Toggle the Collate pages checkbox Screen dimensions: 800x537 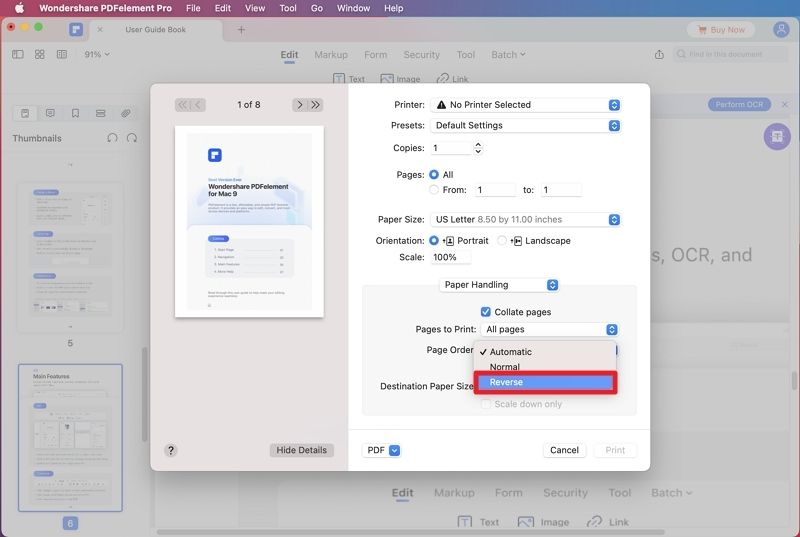[486, 312]
